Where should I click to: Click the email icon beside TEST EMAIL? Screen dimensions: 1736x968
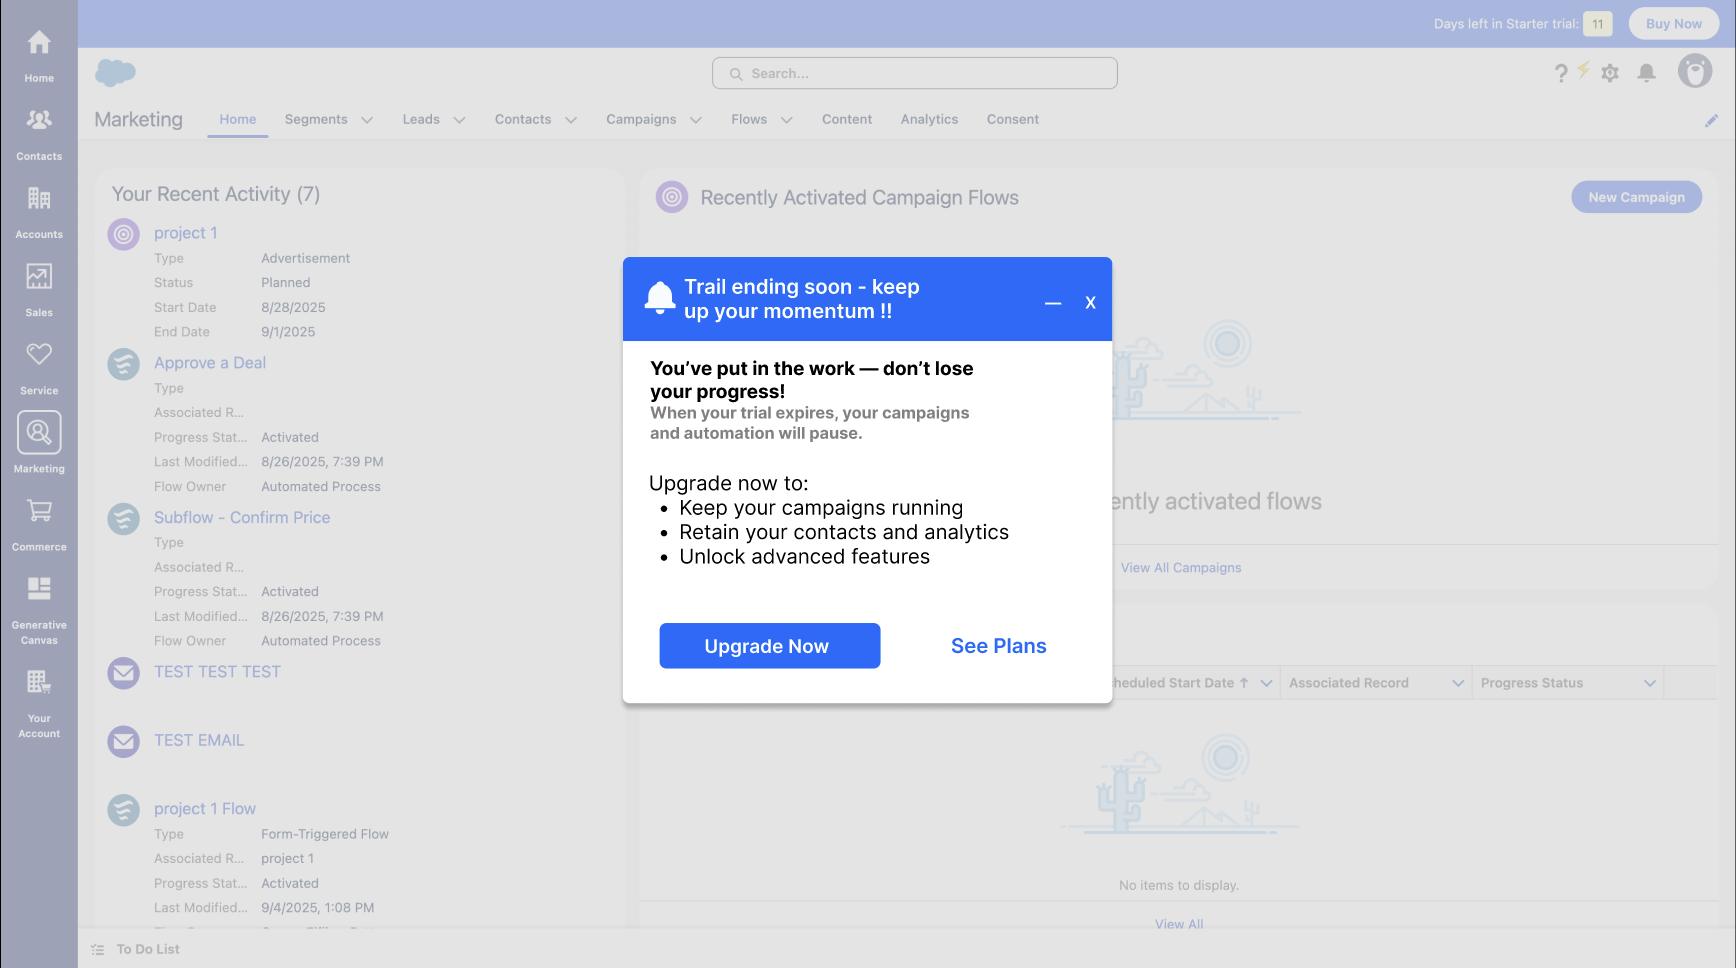pyautogui.click(x=123, y=742)
